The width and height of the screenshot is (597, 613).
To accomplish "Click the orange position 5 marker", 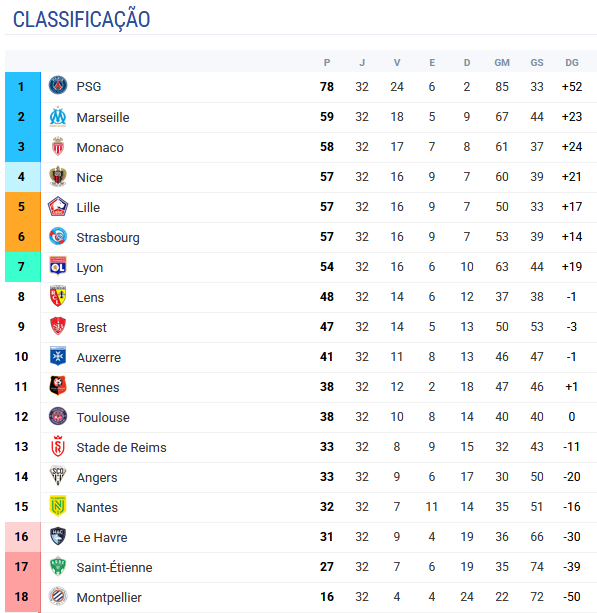I will click(x=23, y=207).
